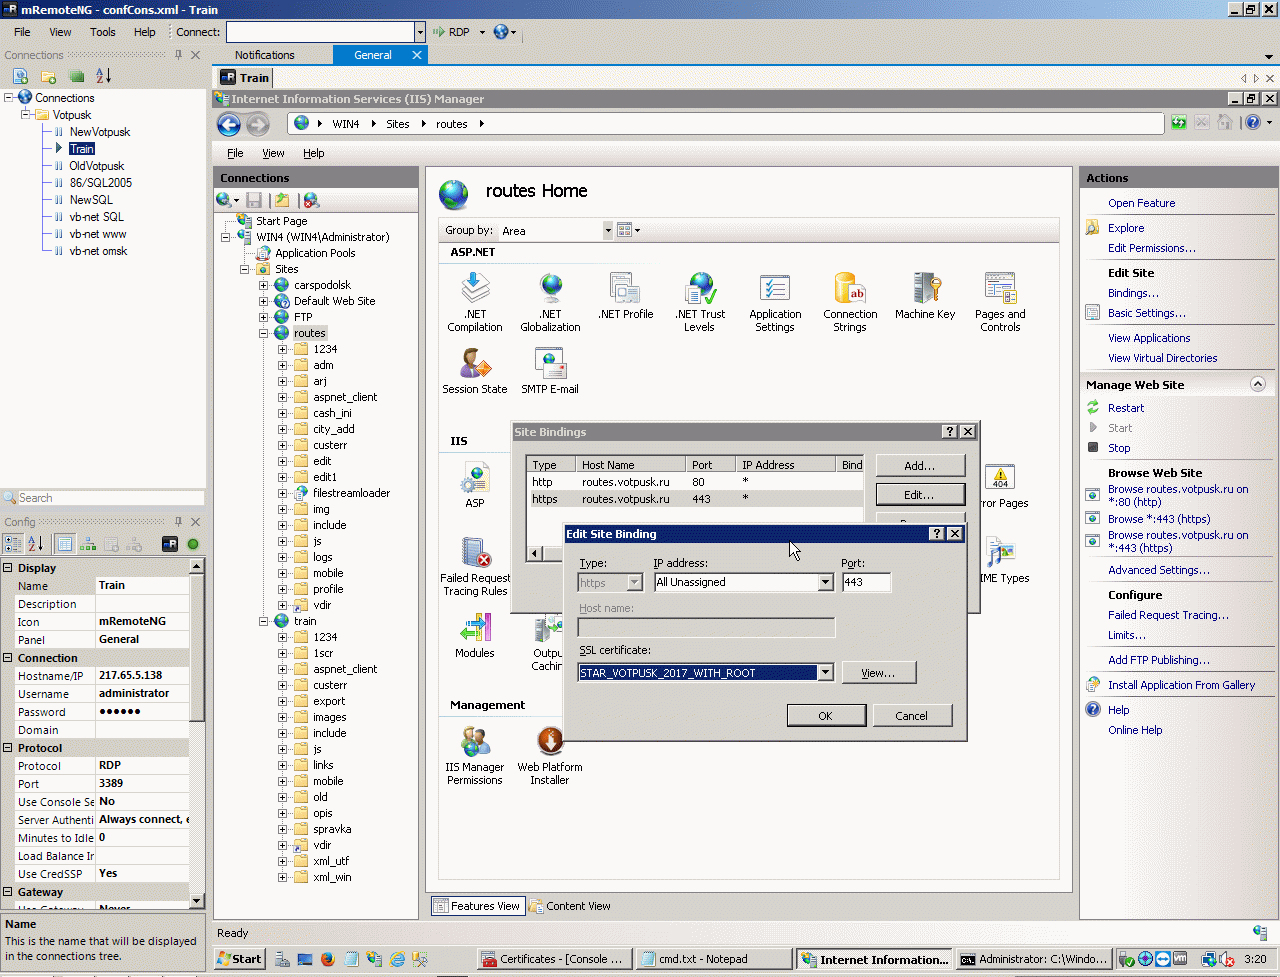Open the IIS Manager View menu
Screen dimensions: 1280x977
click(273, 153)
